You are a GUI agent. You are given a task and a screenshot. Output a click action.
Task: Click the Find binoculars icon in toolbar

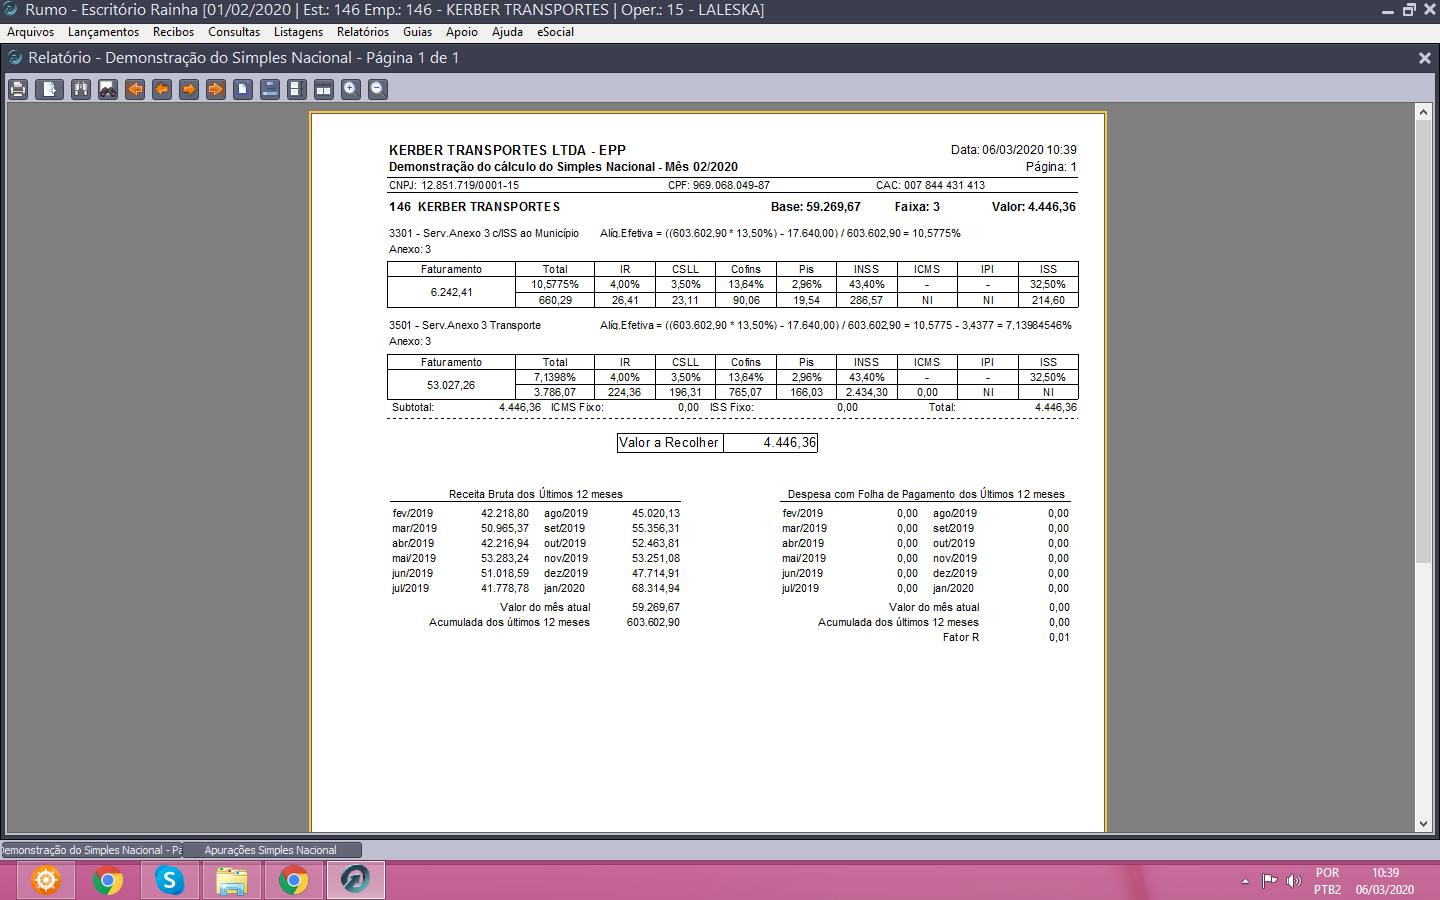point(81,89)
